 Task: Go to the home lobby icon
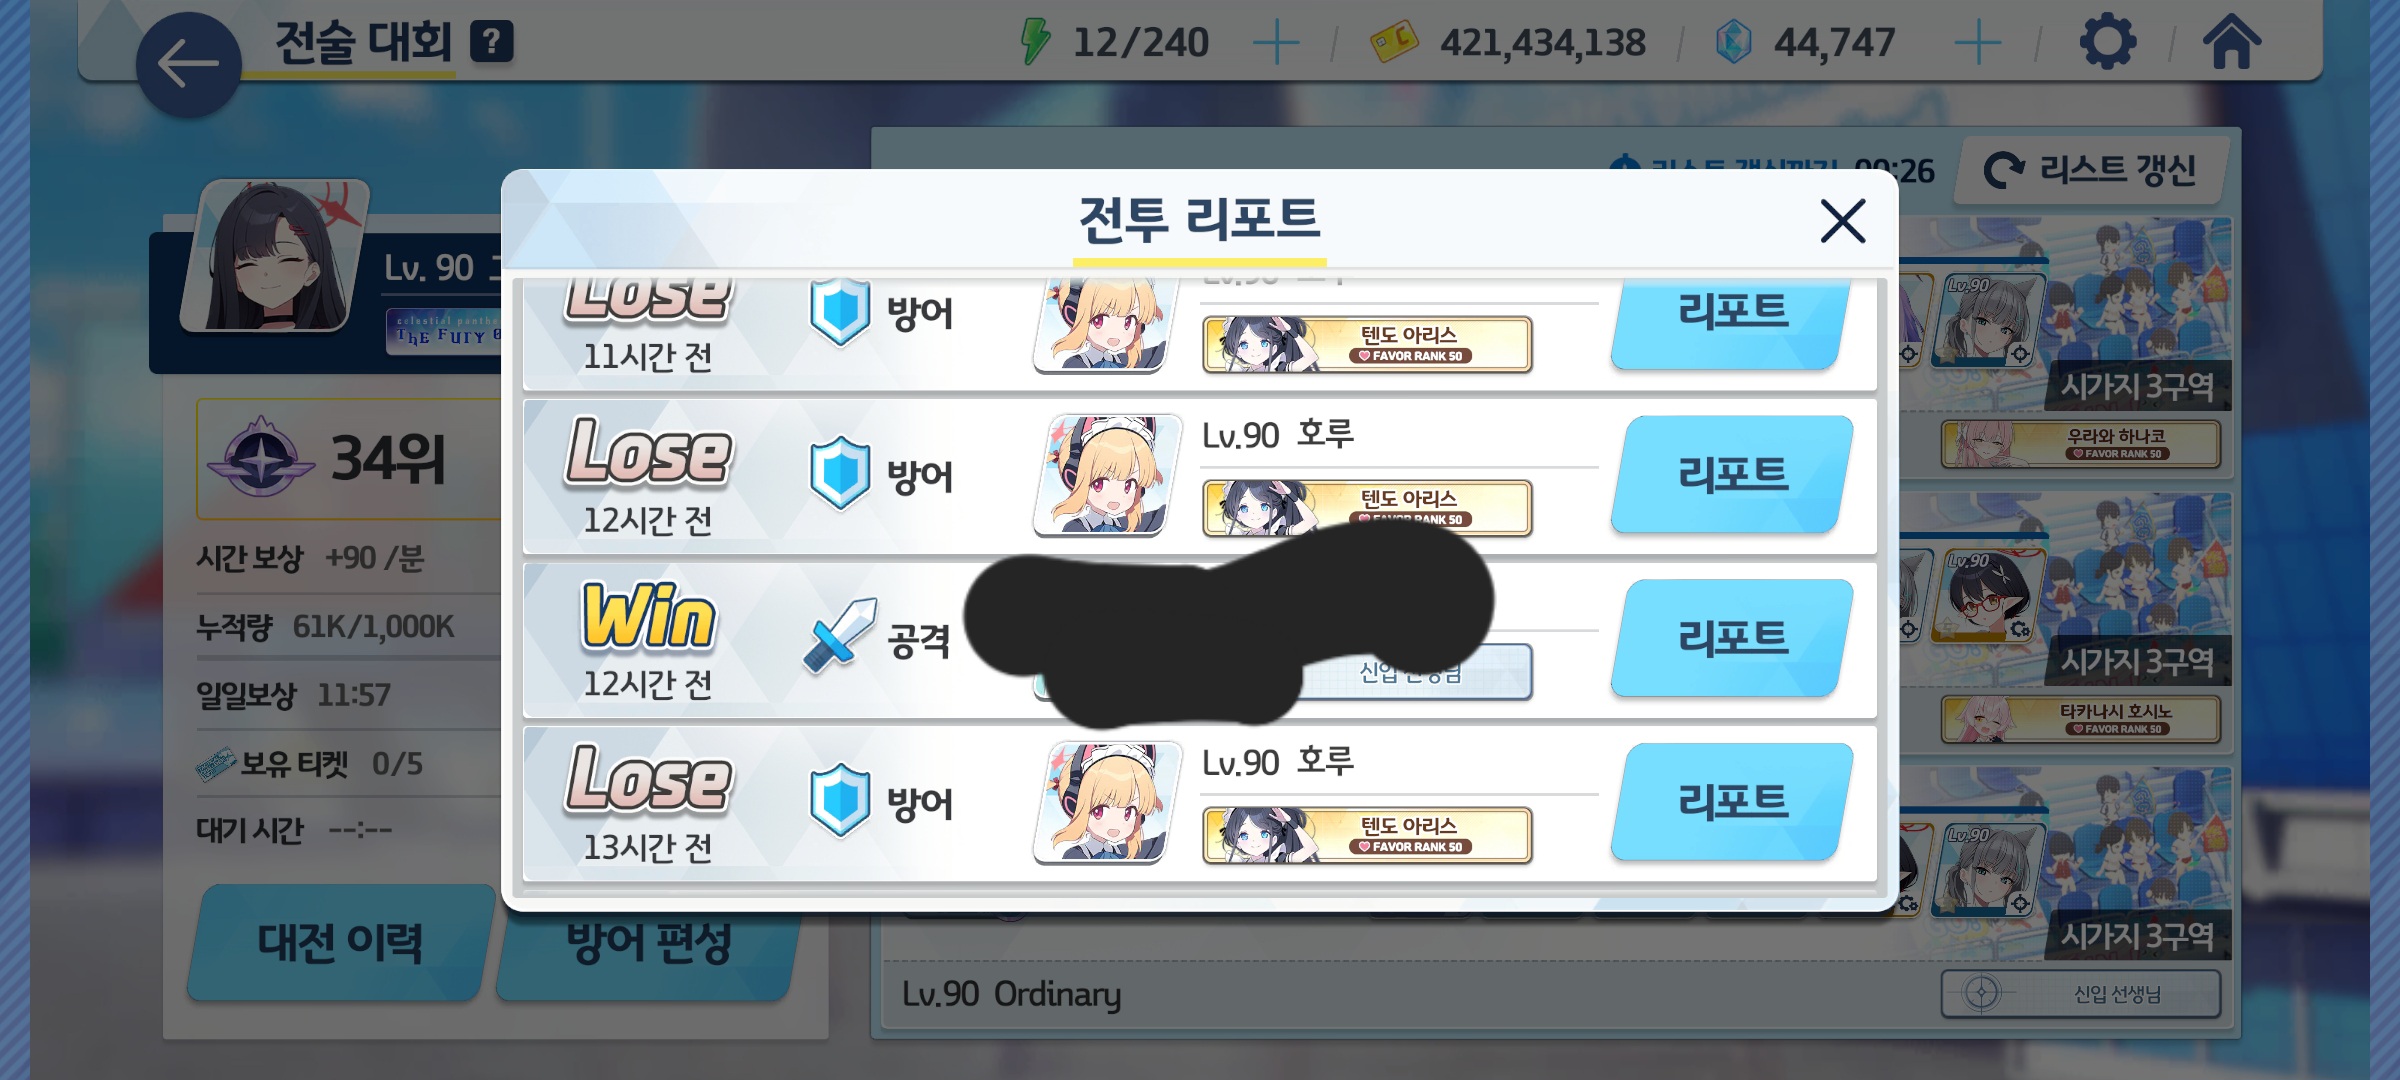click(x=2231, y=42)
